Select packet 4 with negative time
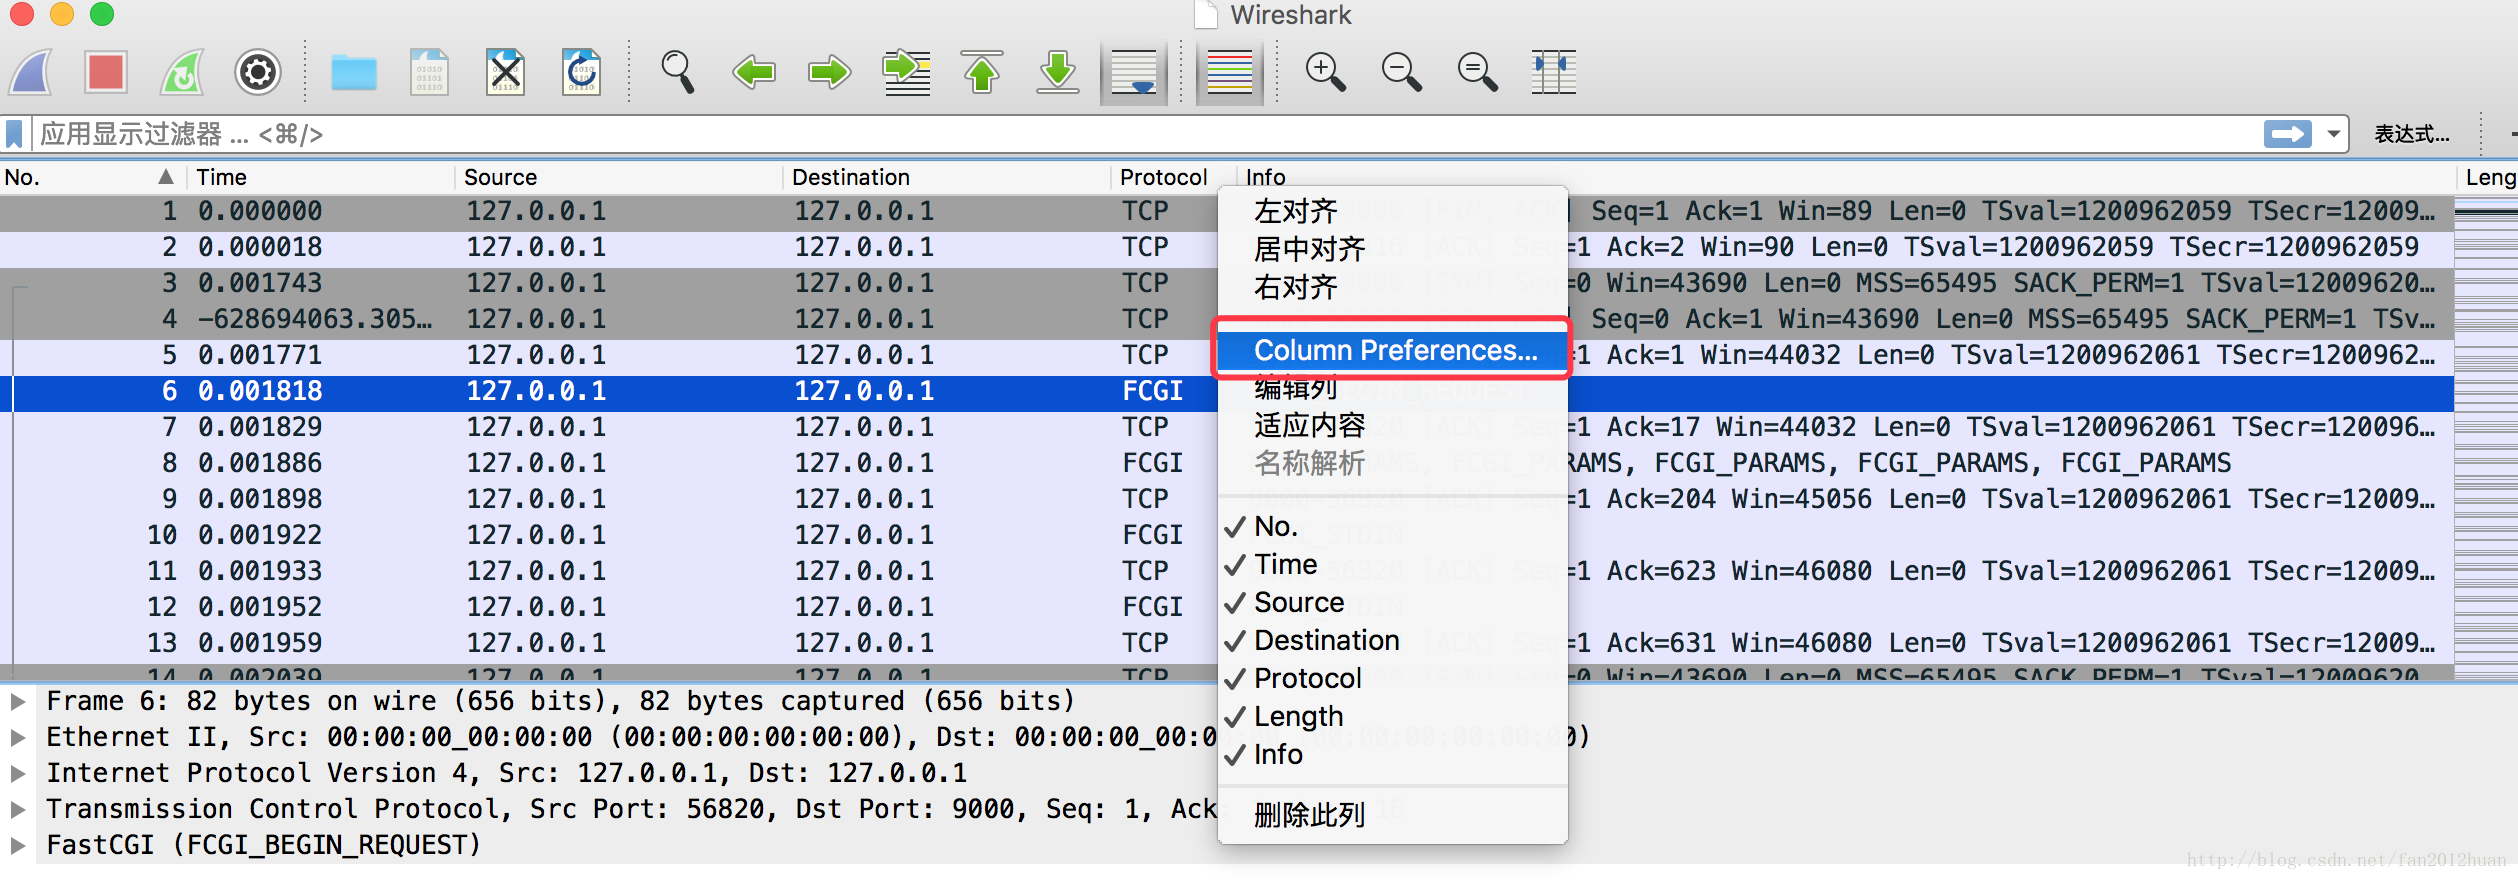 pos(1227,319)
